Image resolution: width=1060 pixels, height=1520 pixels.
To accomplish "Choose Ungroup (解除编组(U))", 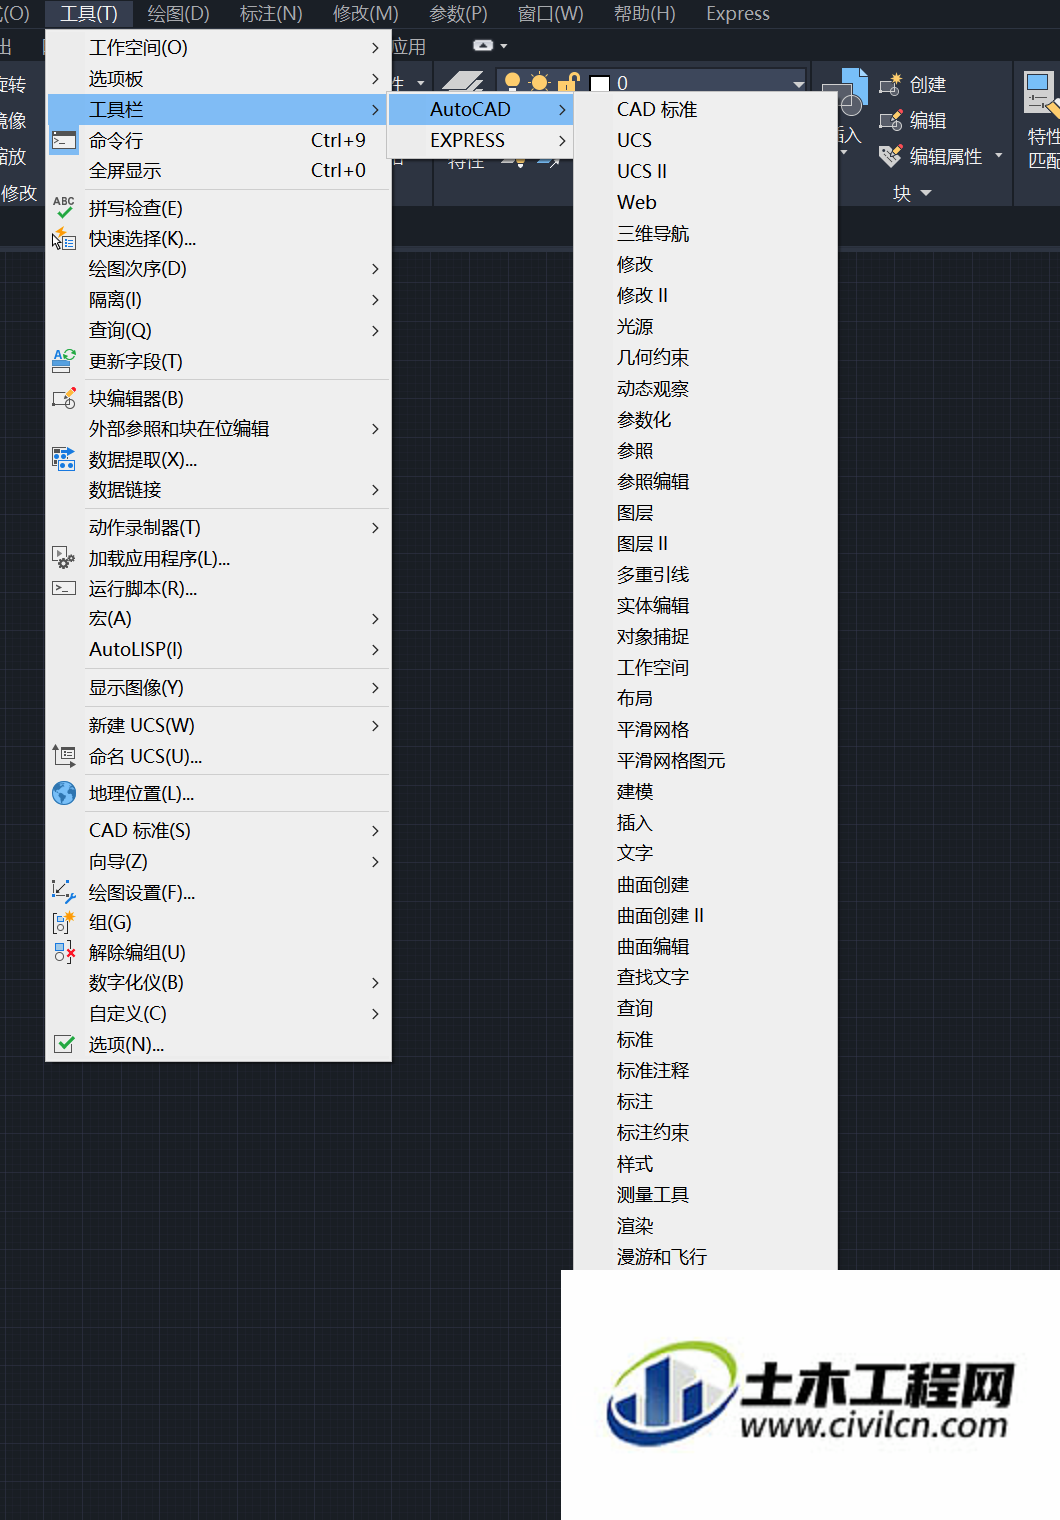I will (218, 952).
